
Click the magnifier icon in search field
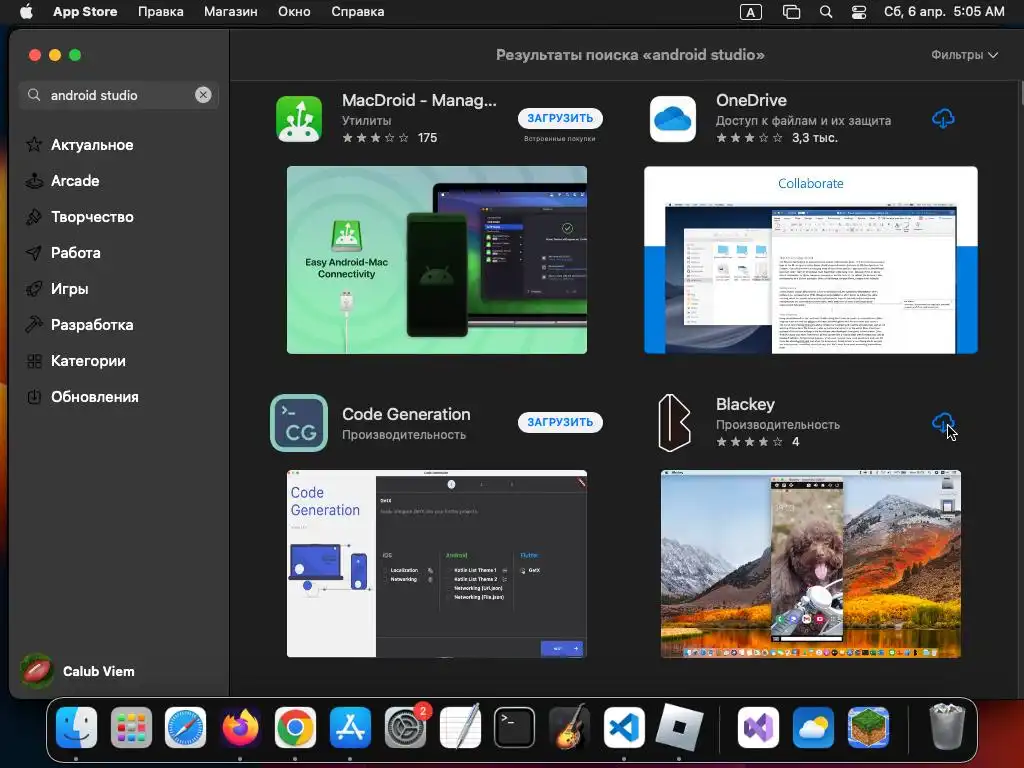tap(34, 95)
